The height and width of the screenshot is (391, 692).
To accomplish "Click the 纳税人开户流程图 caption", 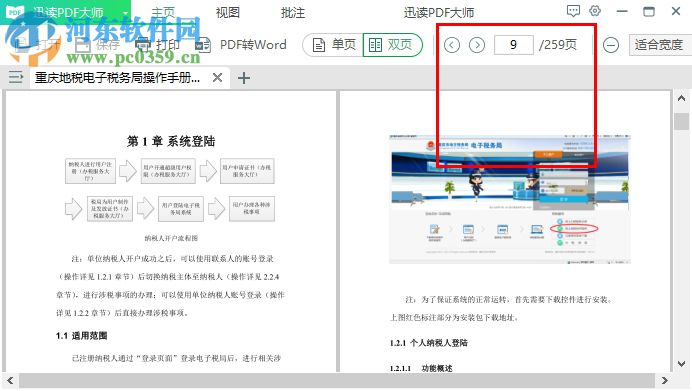I will (x=171, y=238).
